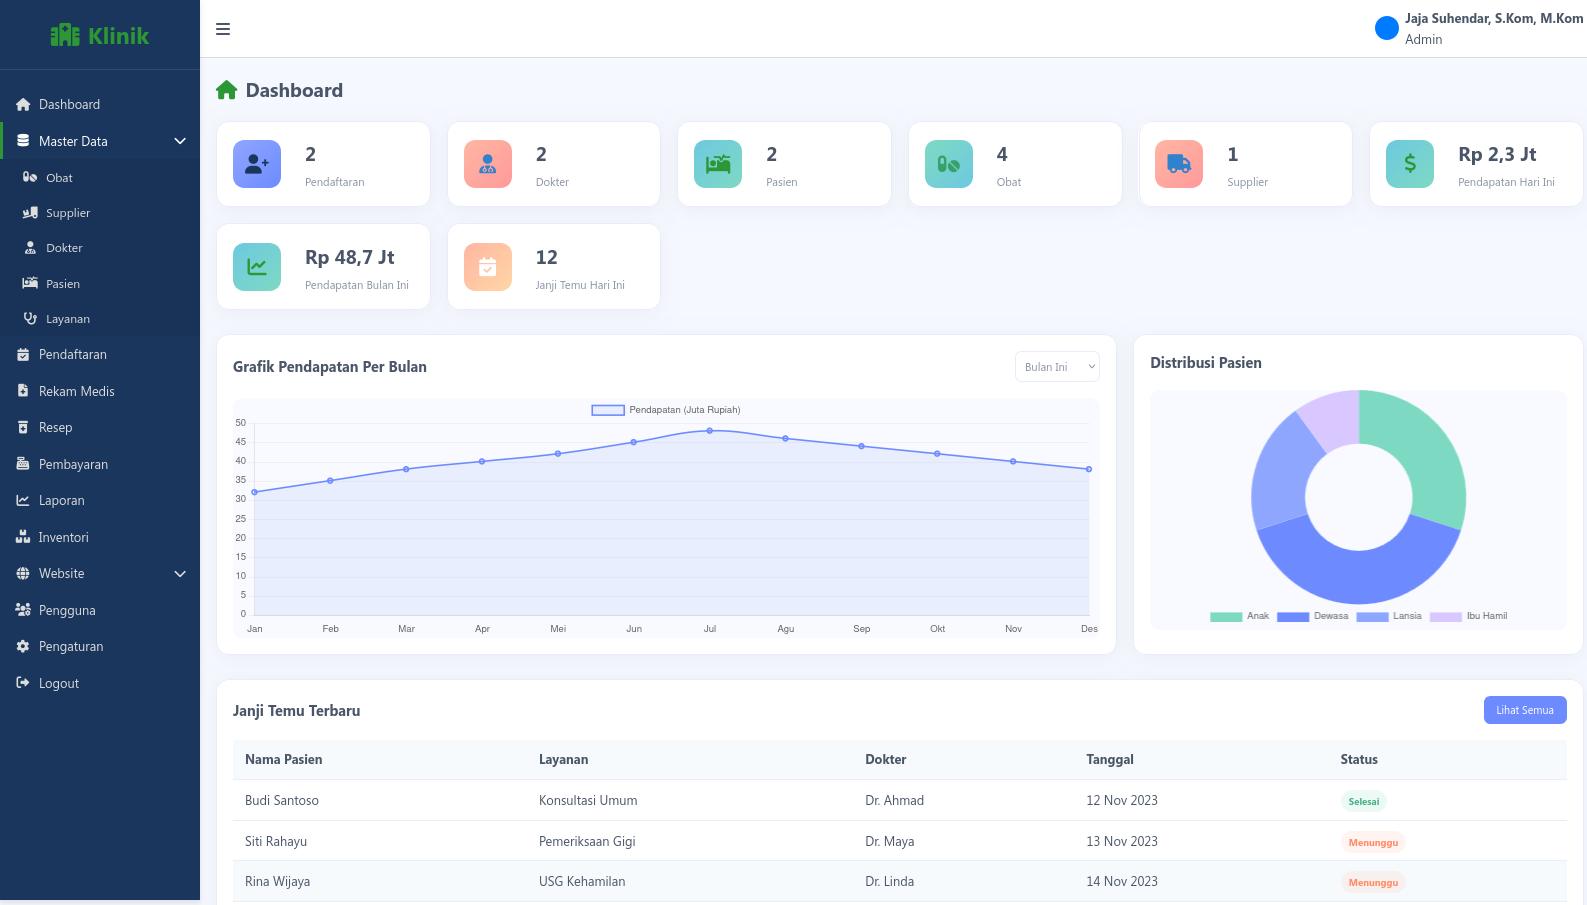Expand the Website submenu chevron
This screenshot has height=905, width=1587.
(180, 574)
